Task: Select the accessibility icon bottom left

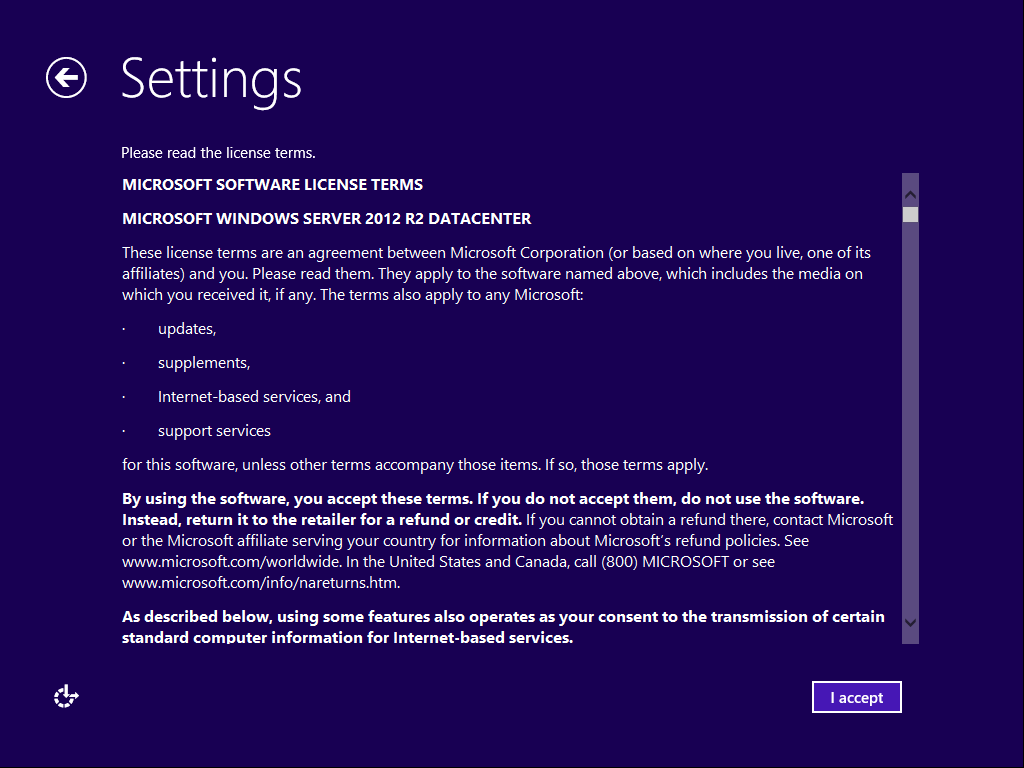Action: 65,695
